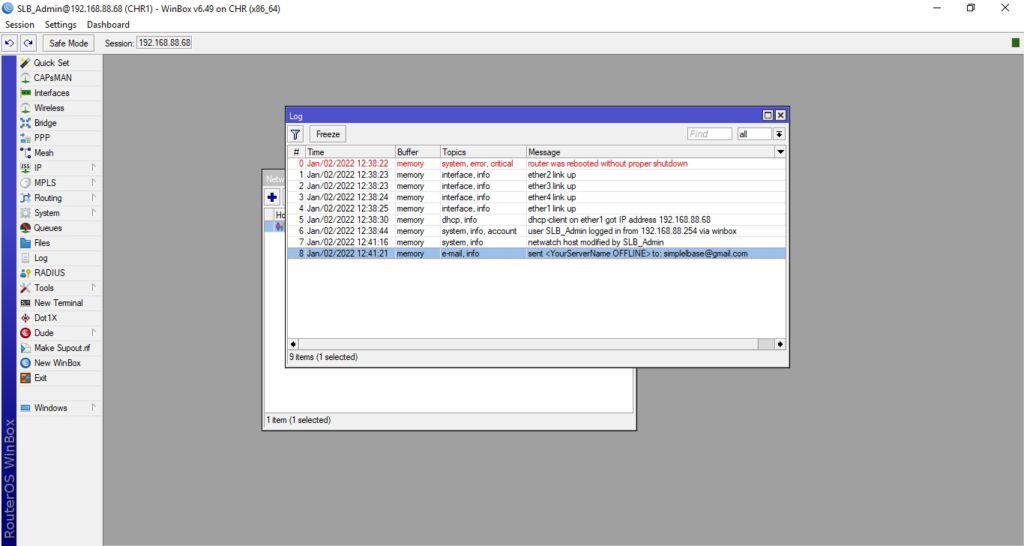This screenshot has width=1024, height=546.
Task: Click the blue plus add button in Netwatch window
Action: (x=272, y=197)
